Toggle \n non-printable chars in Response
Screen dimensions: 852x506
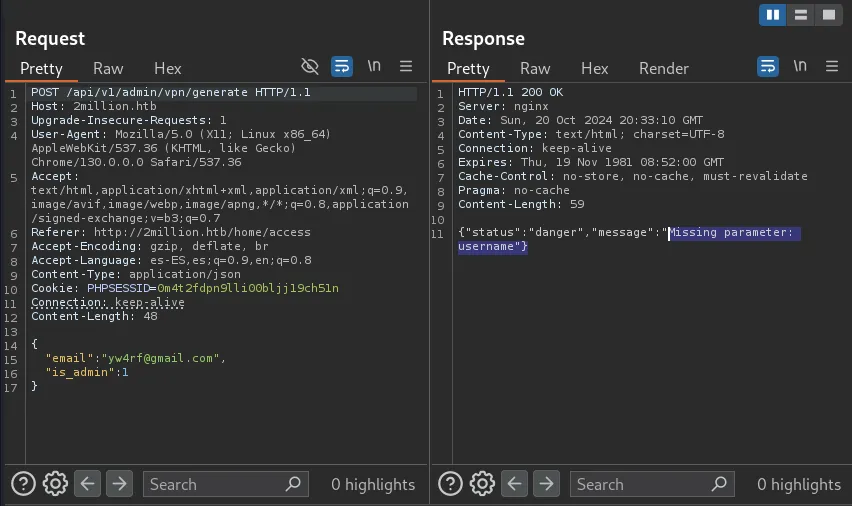800,67
